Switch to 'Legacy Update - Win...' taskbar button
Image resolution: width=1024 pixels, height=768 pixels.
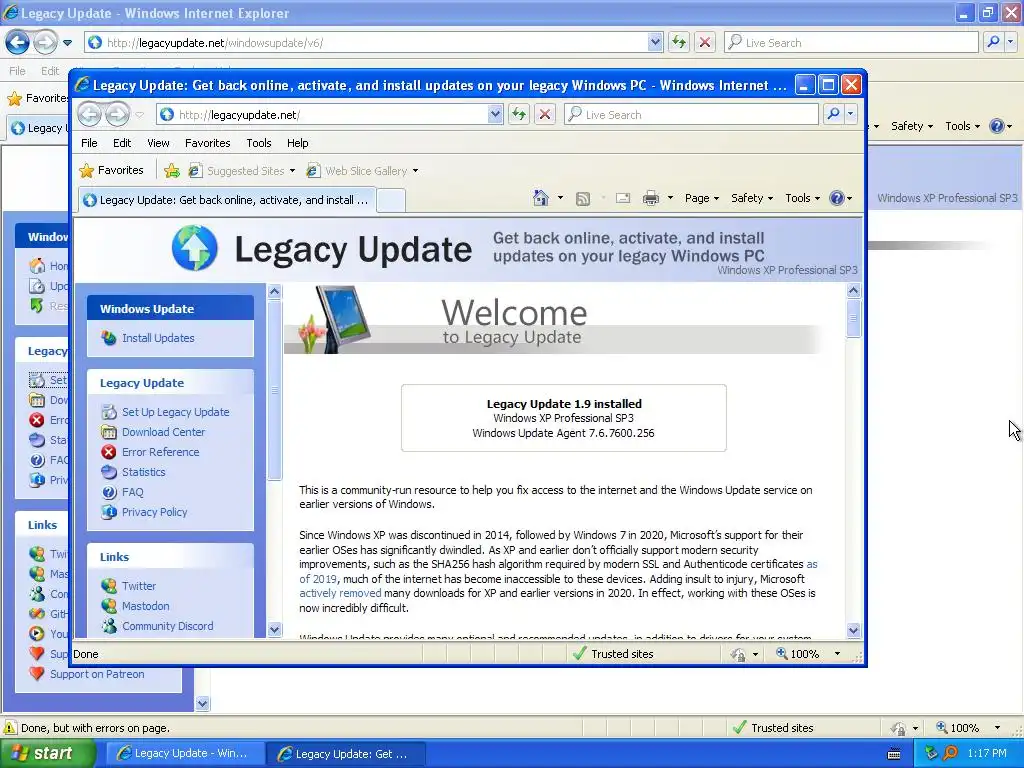(185, 754)
